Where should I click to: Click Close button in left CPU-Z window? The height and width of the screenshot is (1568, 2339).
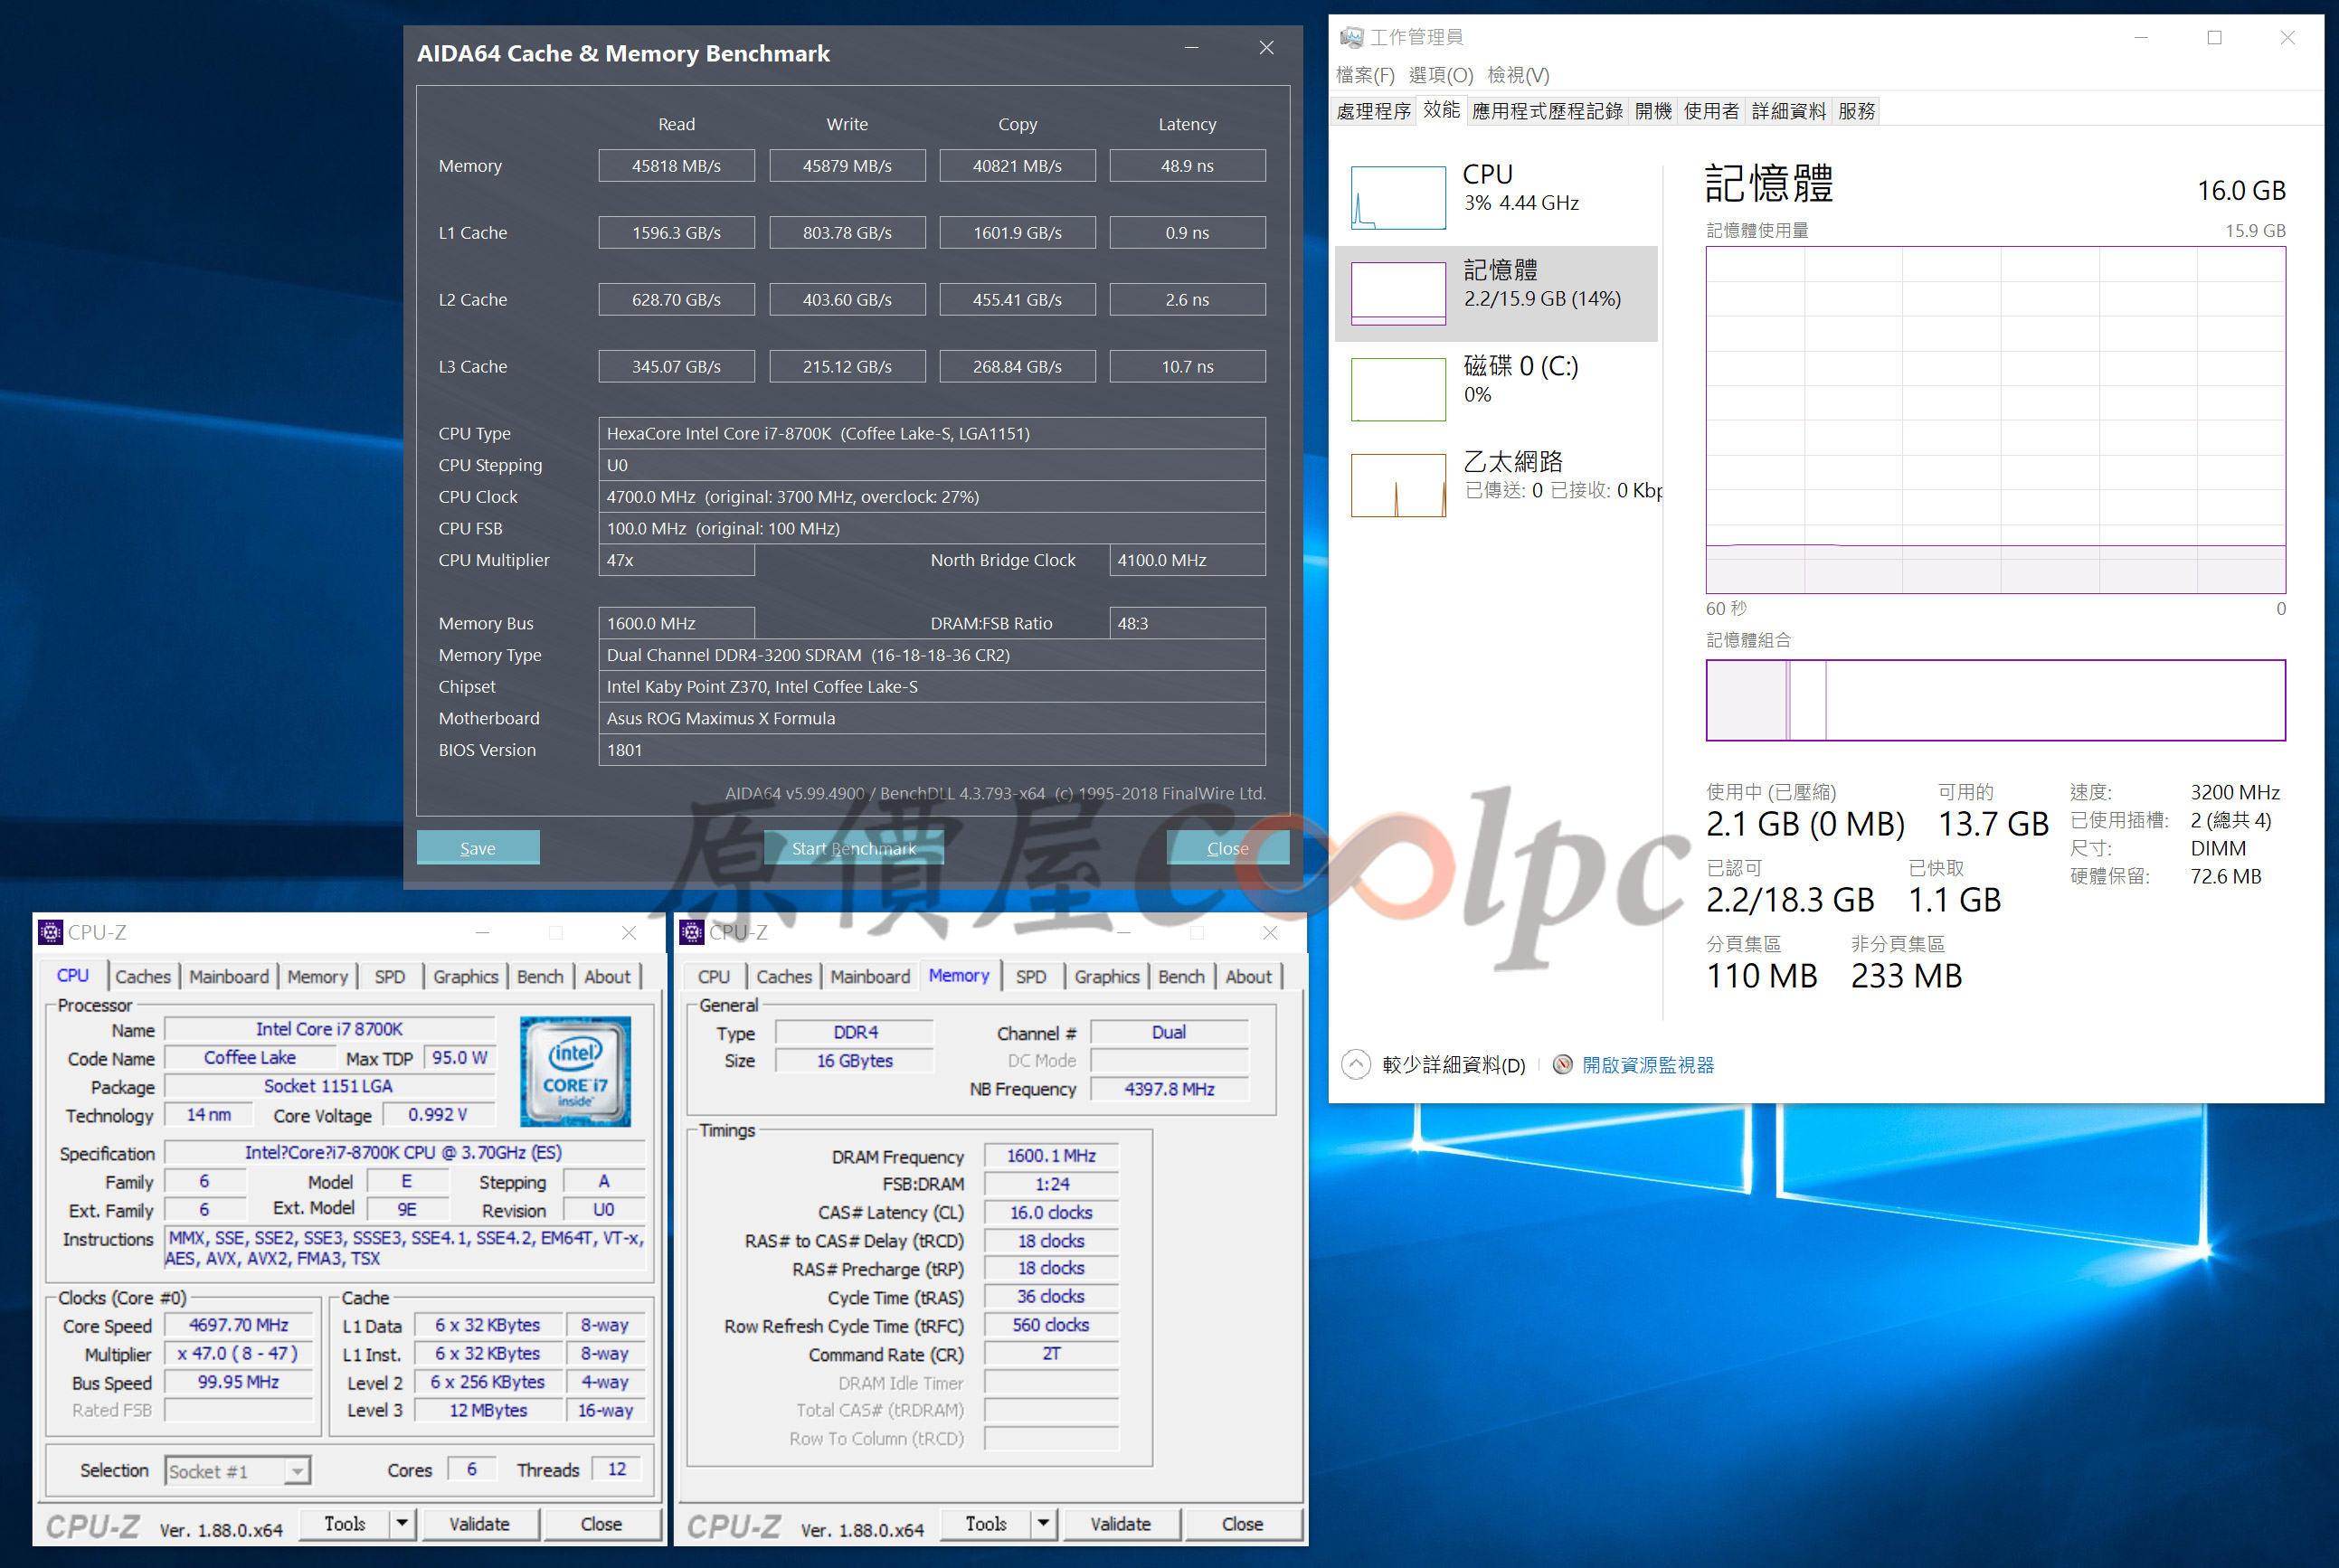tap(601, 1524)
